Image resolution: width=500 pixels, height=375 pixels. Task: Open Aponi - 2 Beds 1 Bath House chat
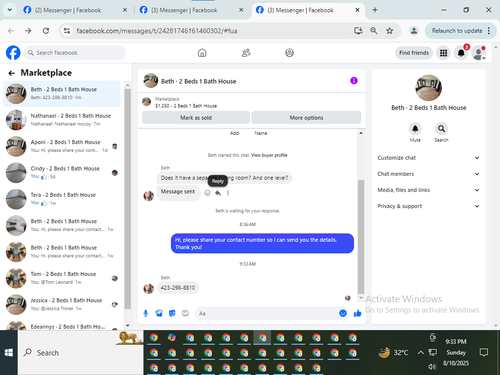[62, 146]
